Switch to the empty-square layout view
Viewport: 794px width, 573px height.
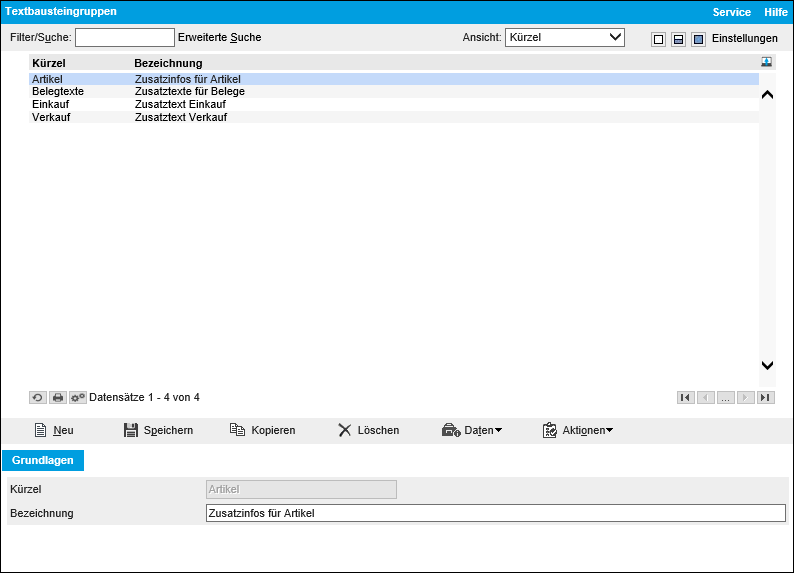pos(658,39)
